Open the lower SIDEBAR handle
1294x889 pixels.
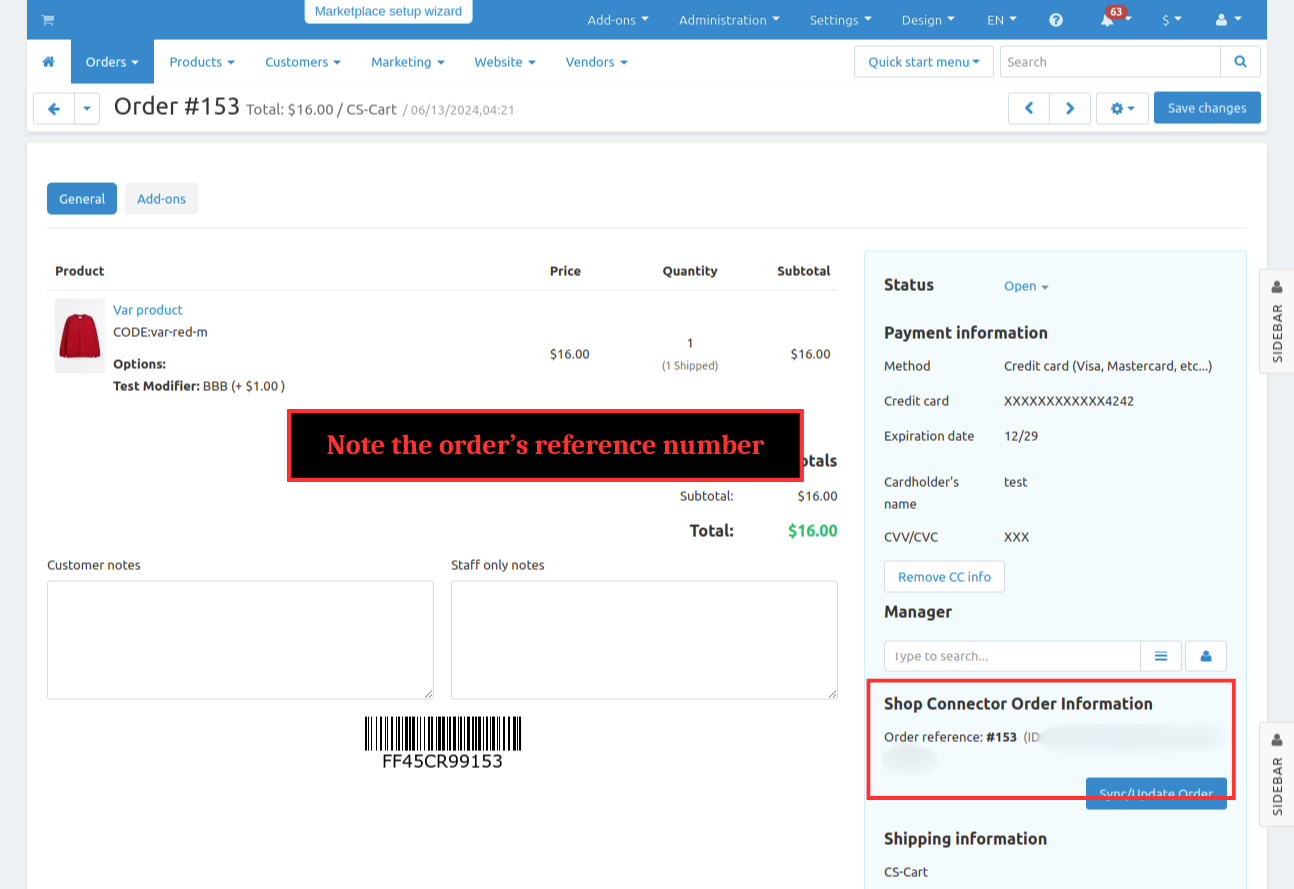coord(1276,773)
